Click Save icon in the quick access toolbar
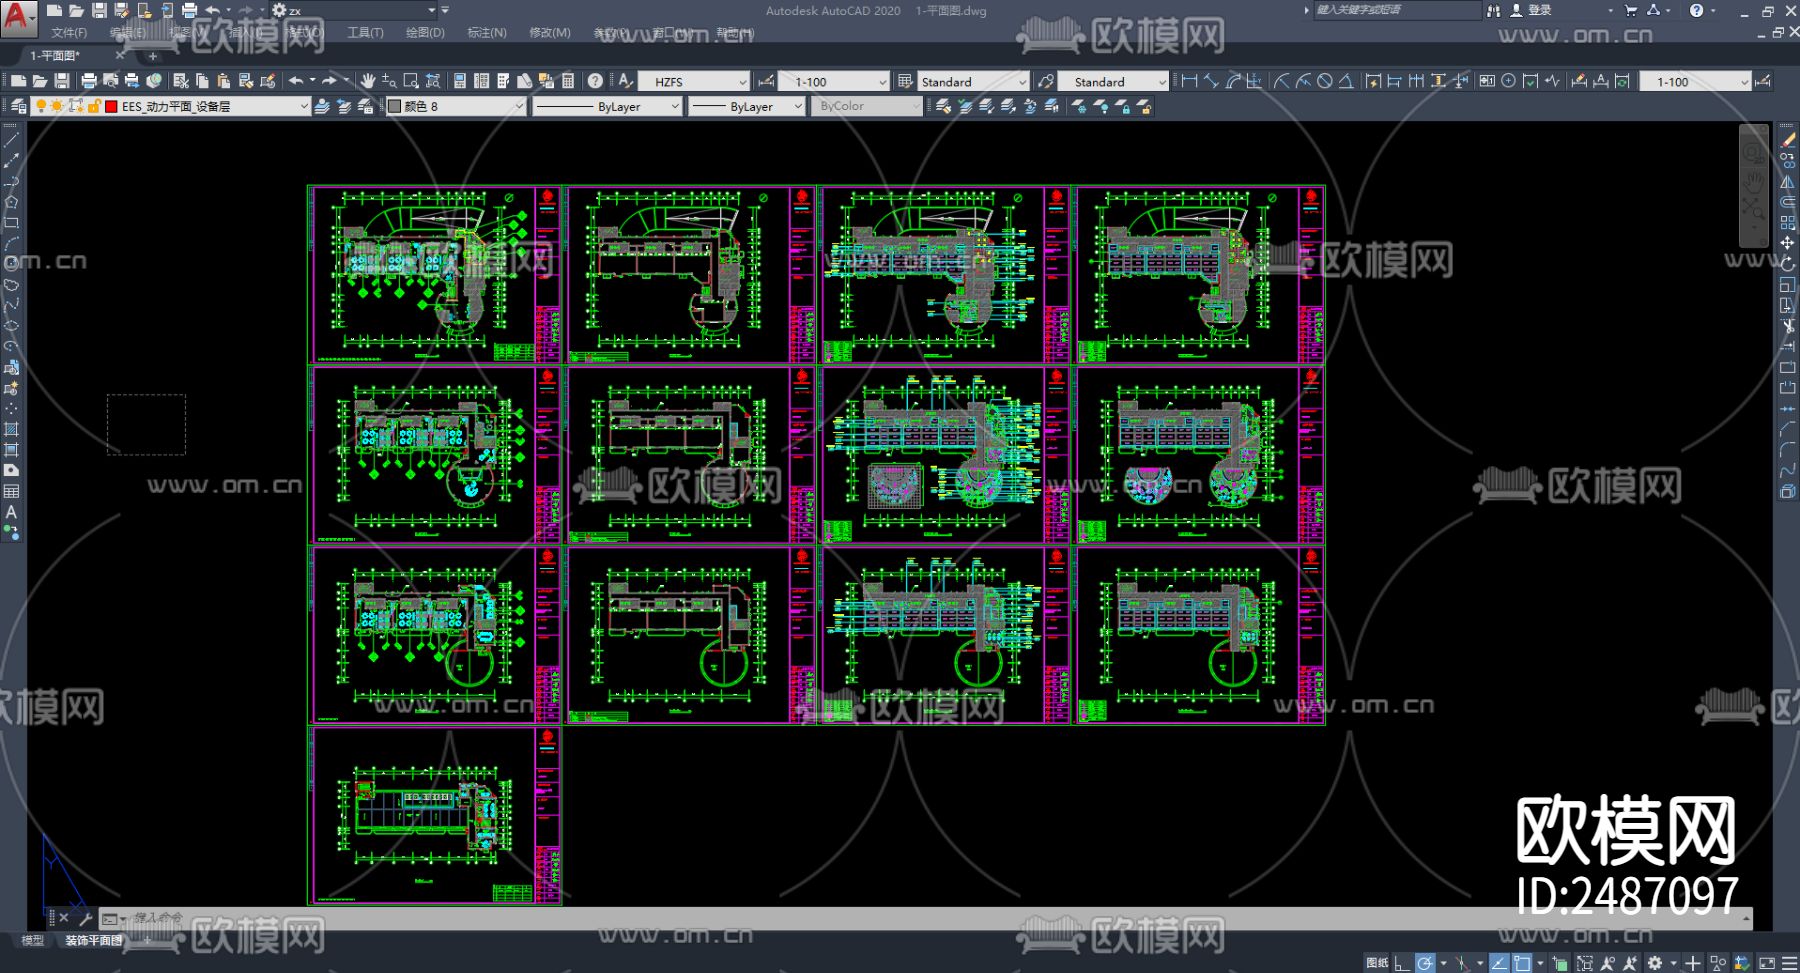Viewport: 1800px width, 973px height. [99, 10]
